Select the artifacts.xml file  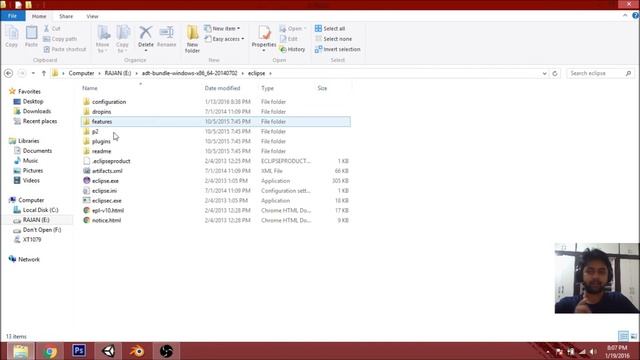click(216, 171)
